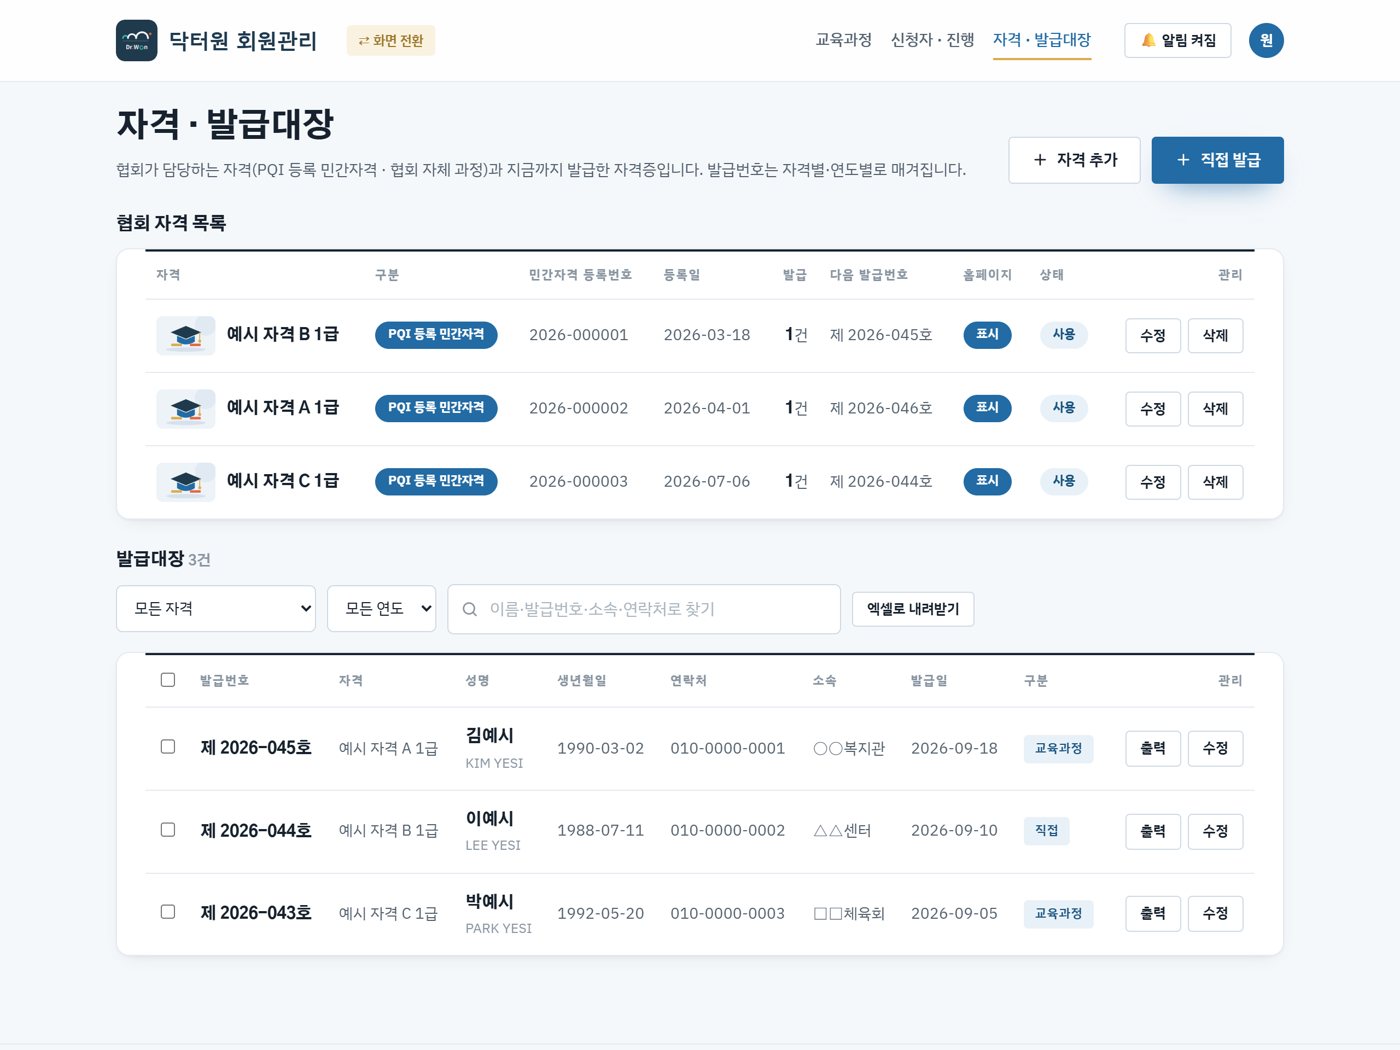1400x1050 pixels.
Task: Click the 직접 badge in row 제 2026-044호
Action: click(1046, 831)
